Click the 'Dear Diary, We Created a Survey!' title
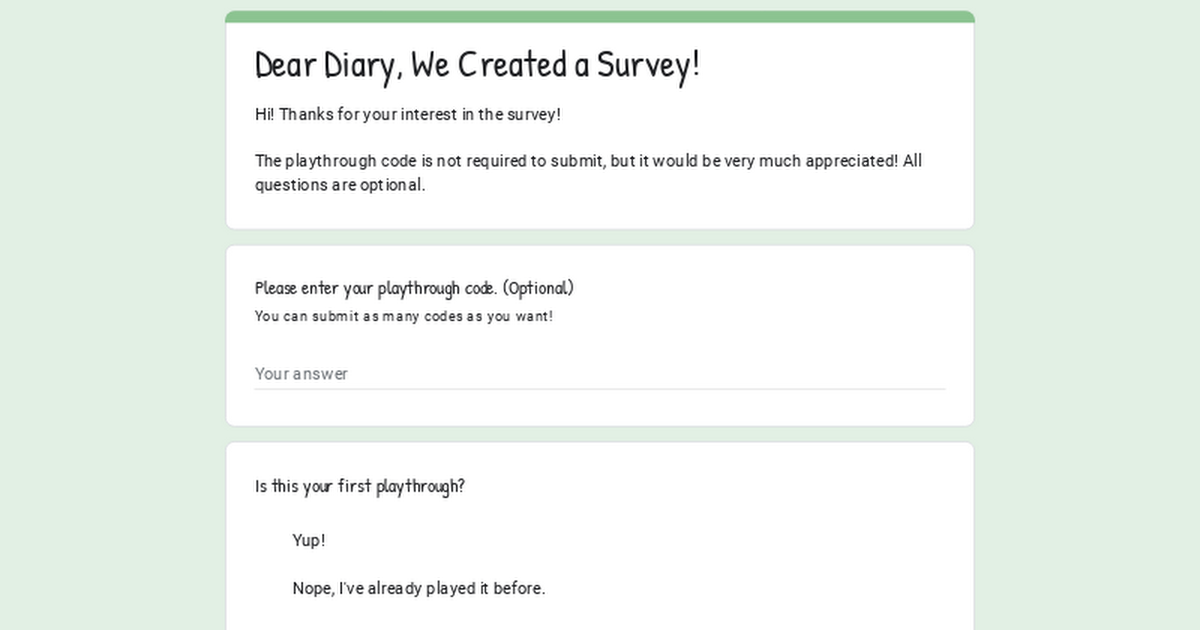 click(478, 65)
